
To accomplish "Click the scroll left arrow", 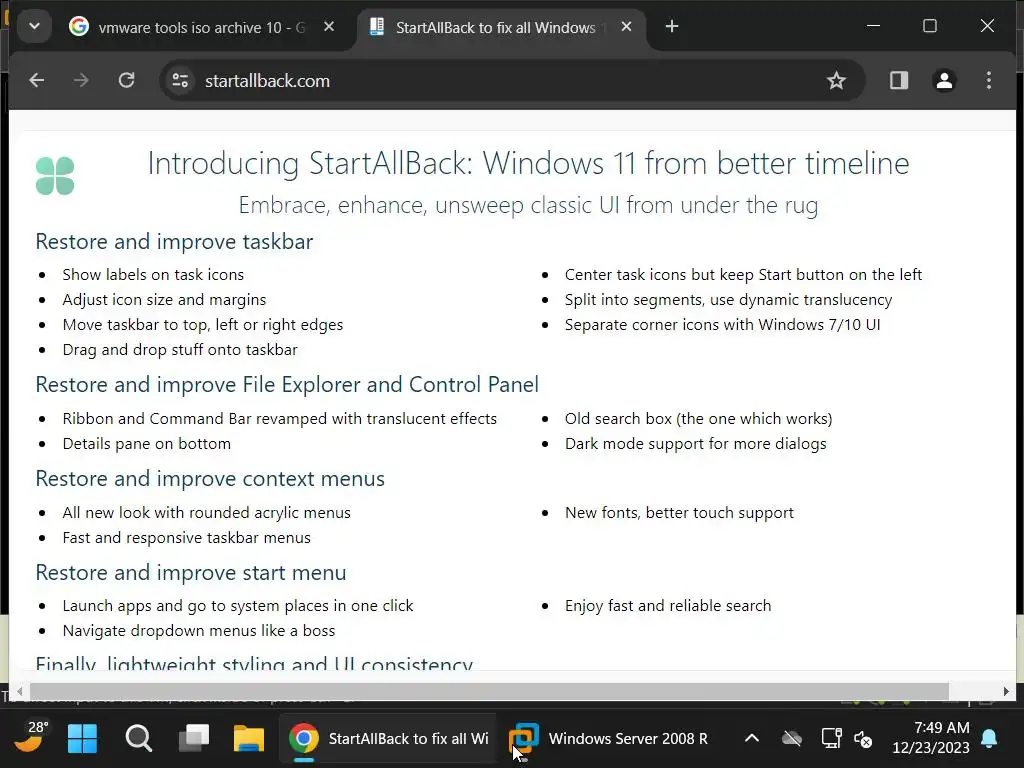I will click(20, 691).
